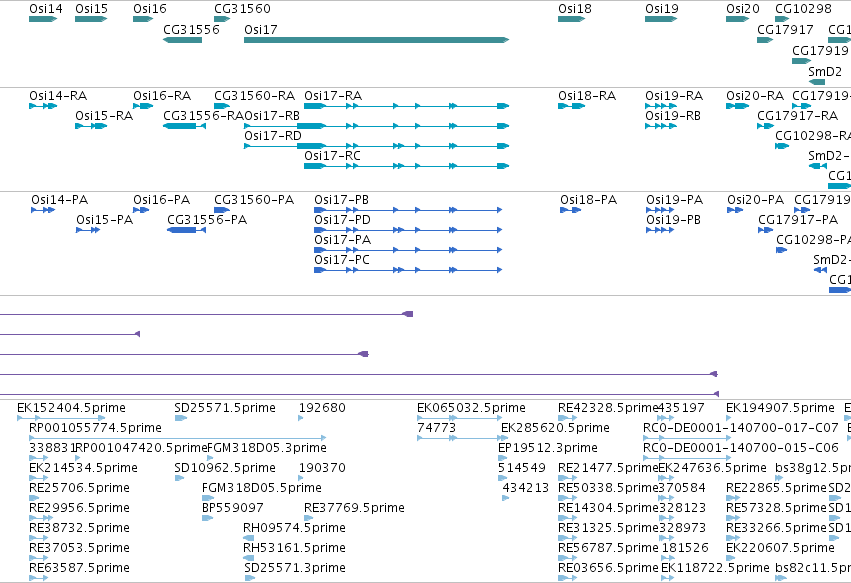Open EST RE37769.5prime label

pos(354,508)
